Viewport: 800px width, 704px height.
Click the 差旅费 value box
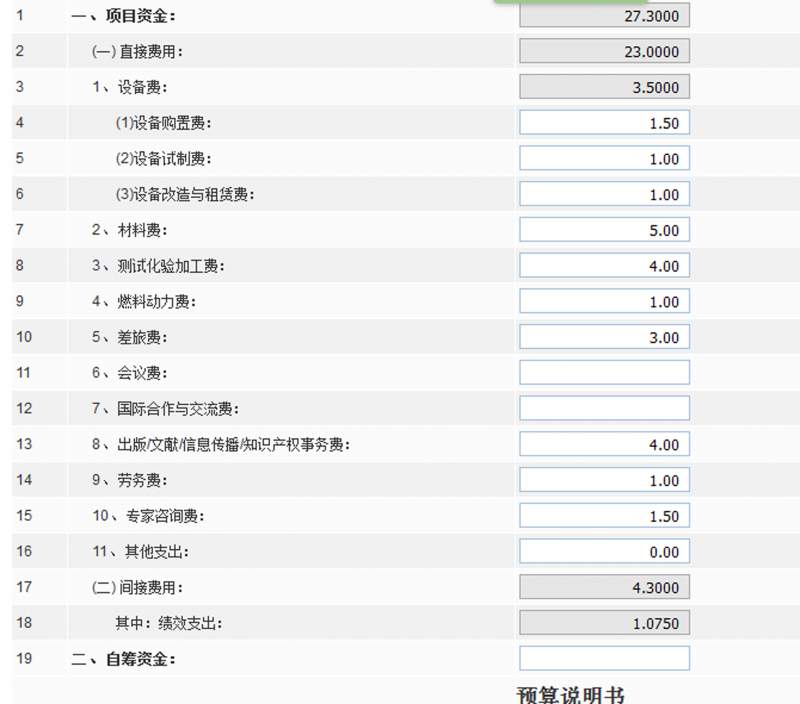pyautogui.click(x=605, y=337)
